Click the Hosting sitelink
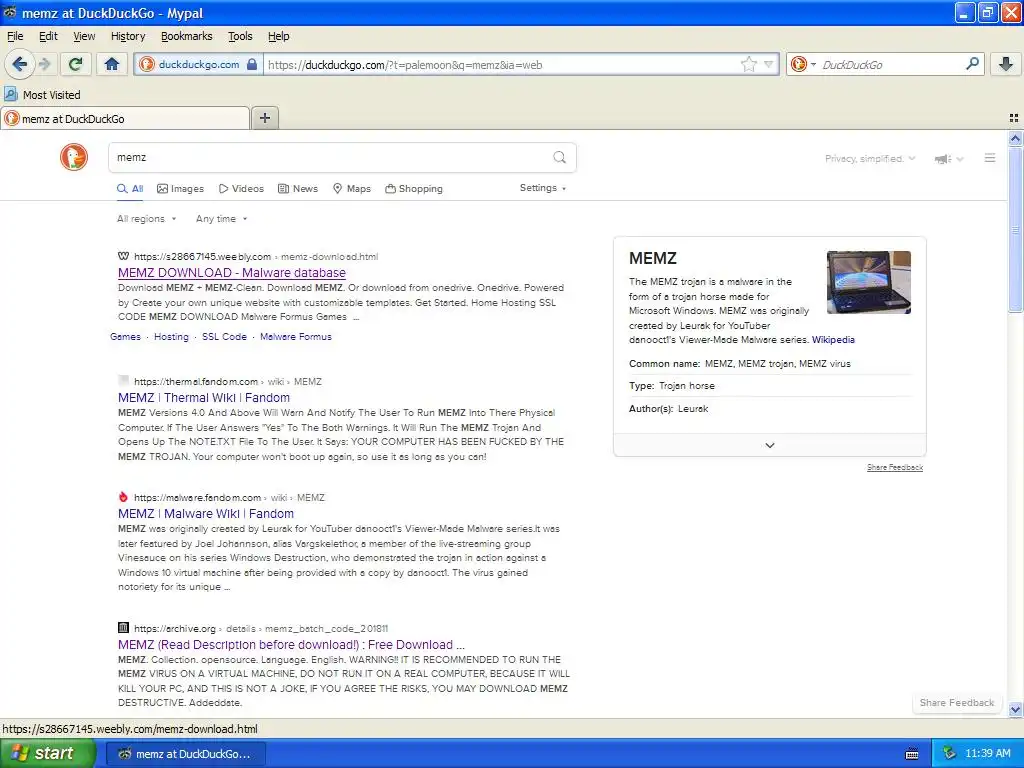 point(171,337)
